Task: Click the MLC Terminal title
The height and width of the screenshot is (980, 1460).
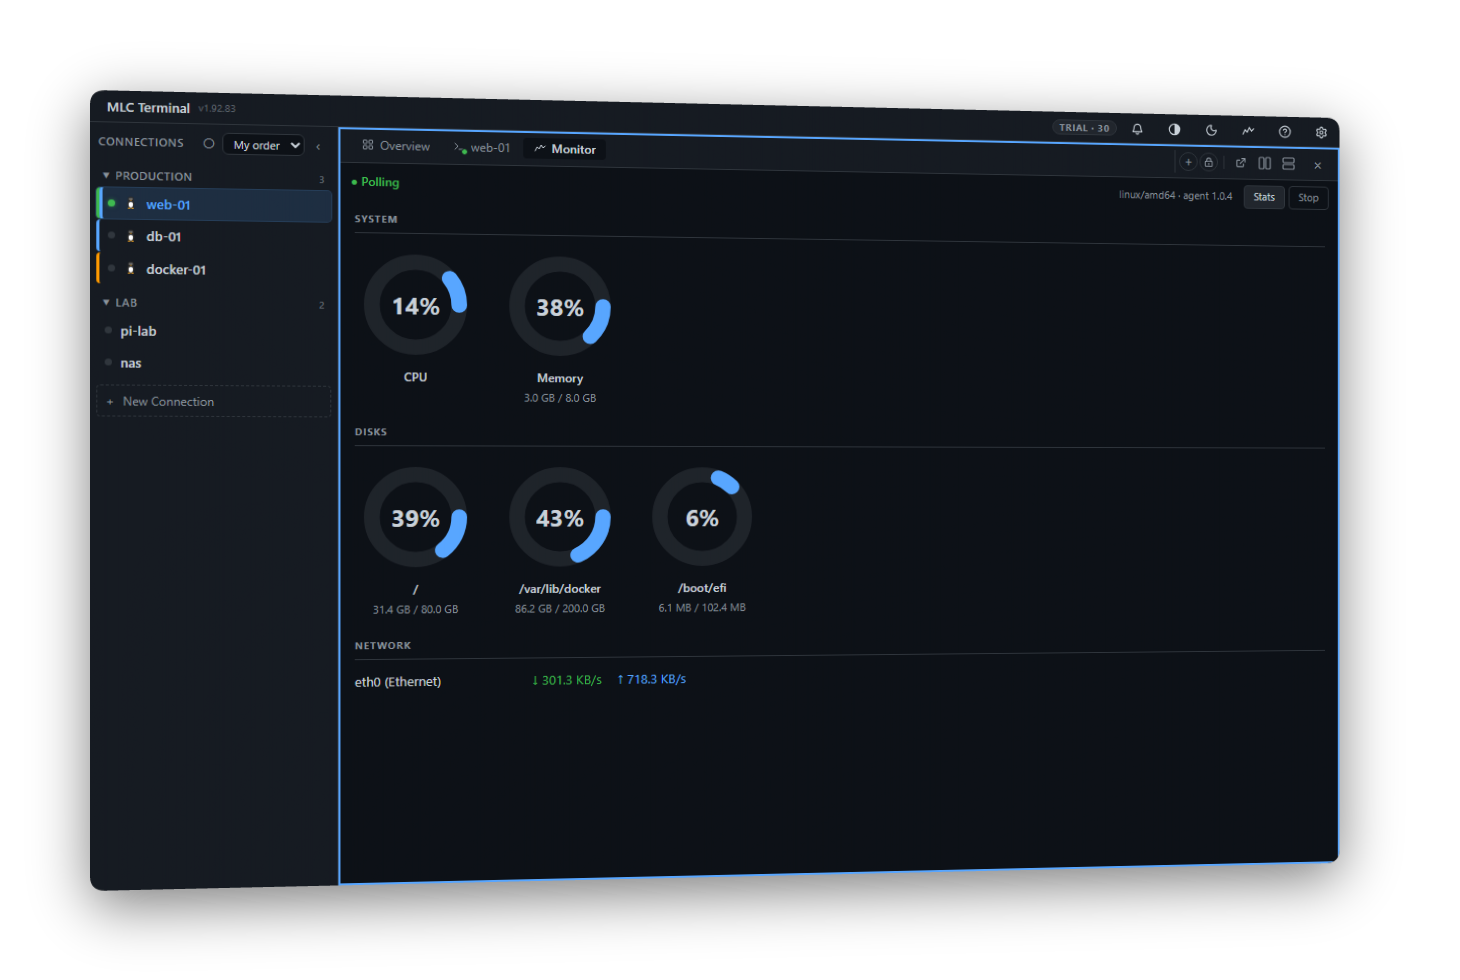Action: coord(148,107)
